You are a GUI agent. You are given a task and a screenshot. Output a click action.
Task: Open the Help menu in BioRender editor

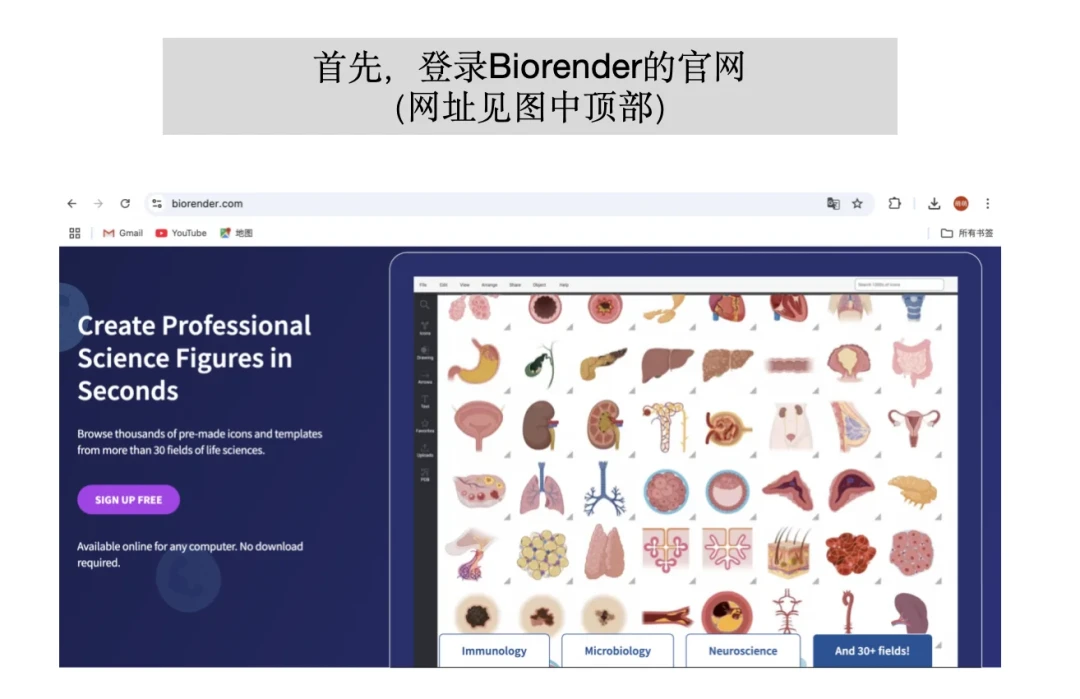click(564, 285)
